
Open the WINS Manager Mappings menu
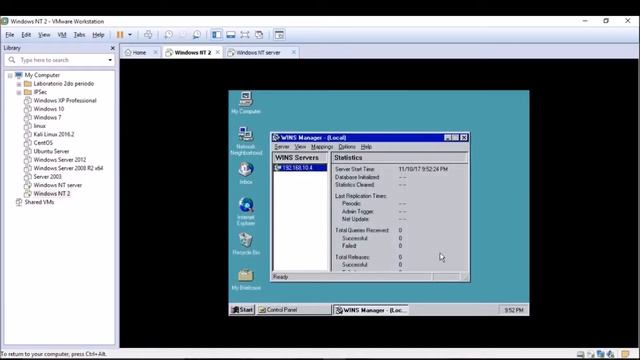point(322,147)
